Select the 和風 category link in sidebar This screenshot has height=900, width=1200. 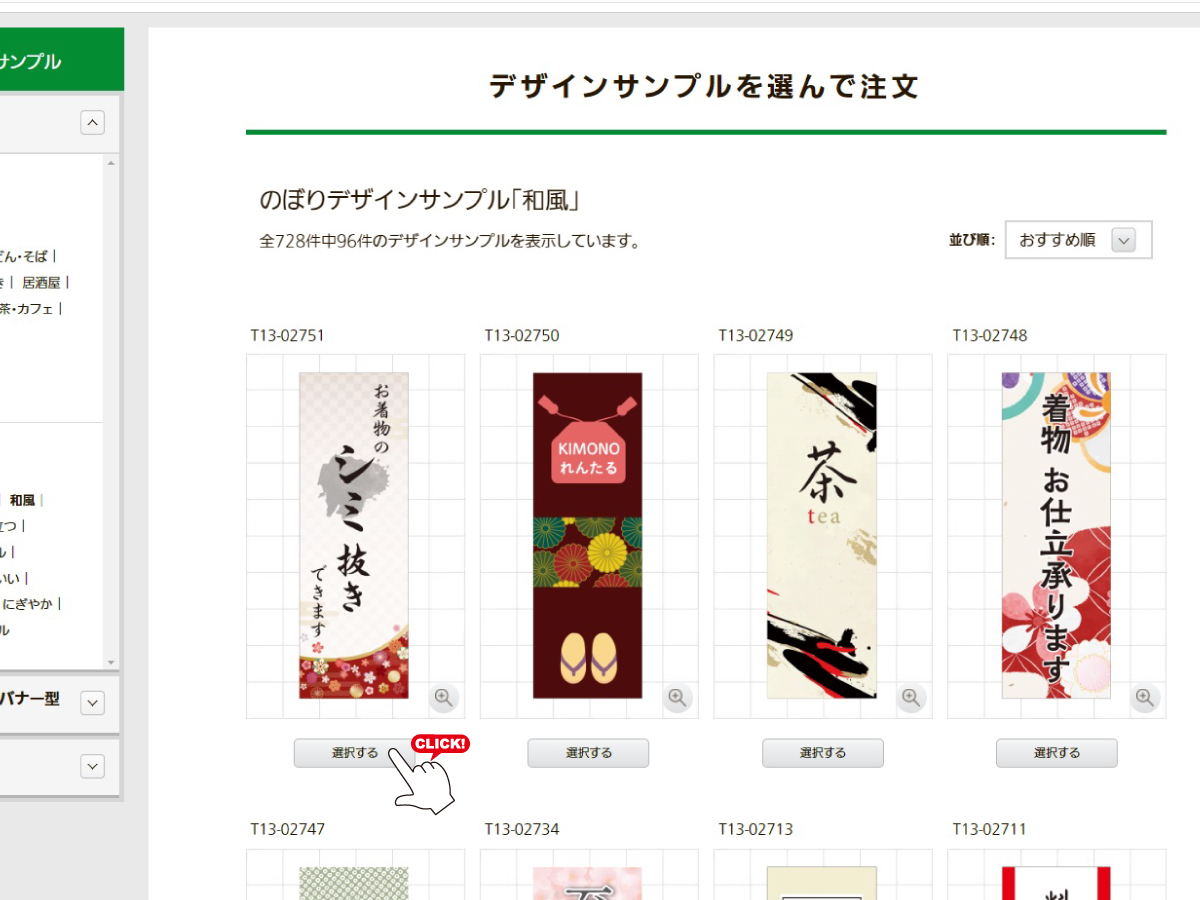coord(23,500)
